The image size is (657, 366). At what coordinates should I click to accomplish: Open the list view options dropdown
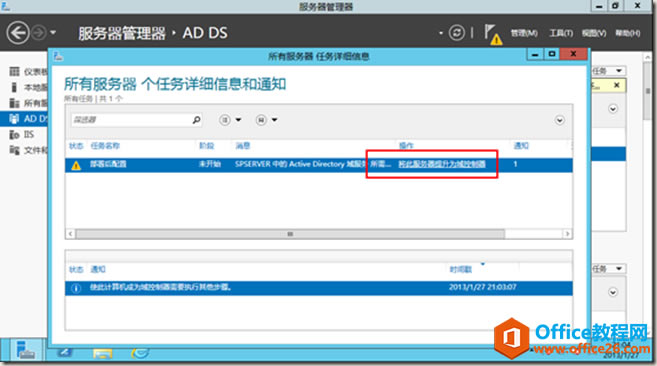click(x=230, y=120)
